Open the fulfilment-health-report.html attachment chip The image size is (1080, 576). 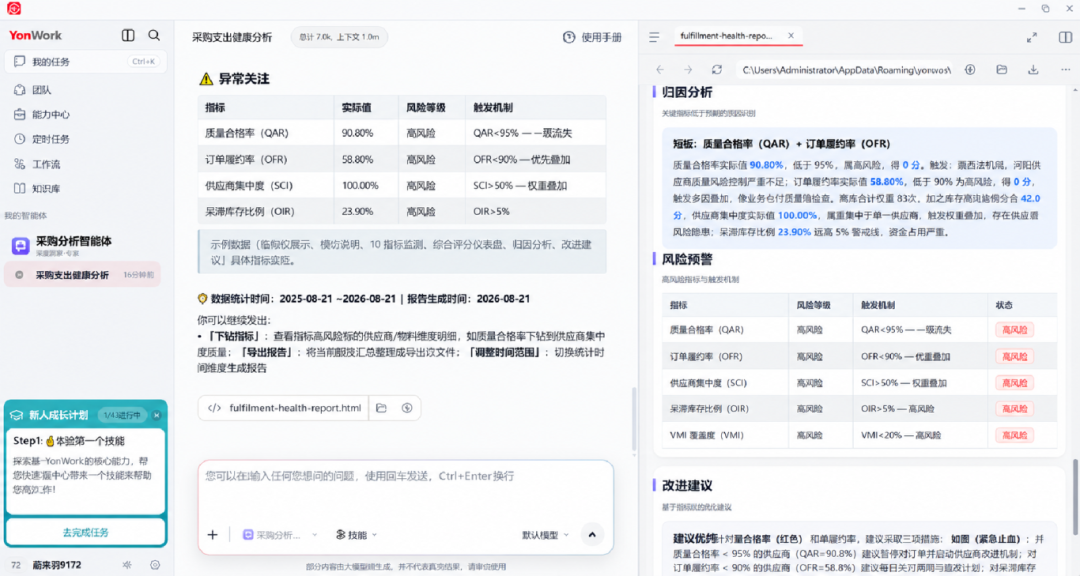tap(284, 408)
